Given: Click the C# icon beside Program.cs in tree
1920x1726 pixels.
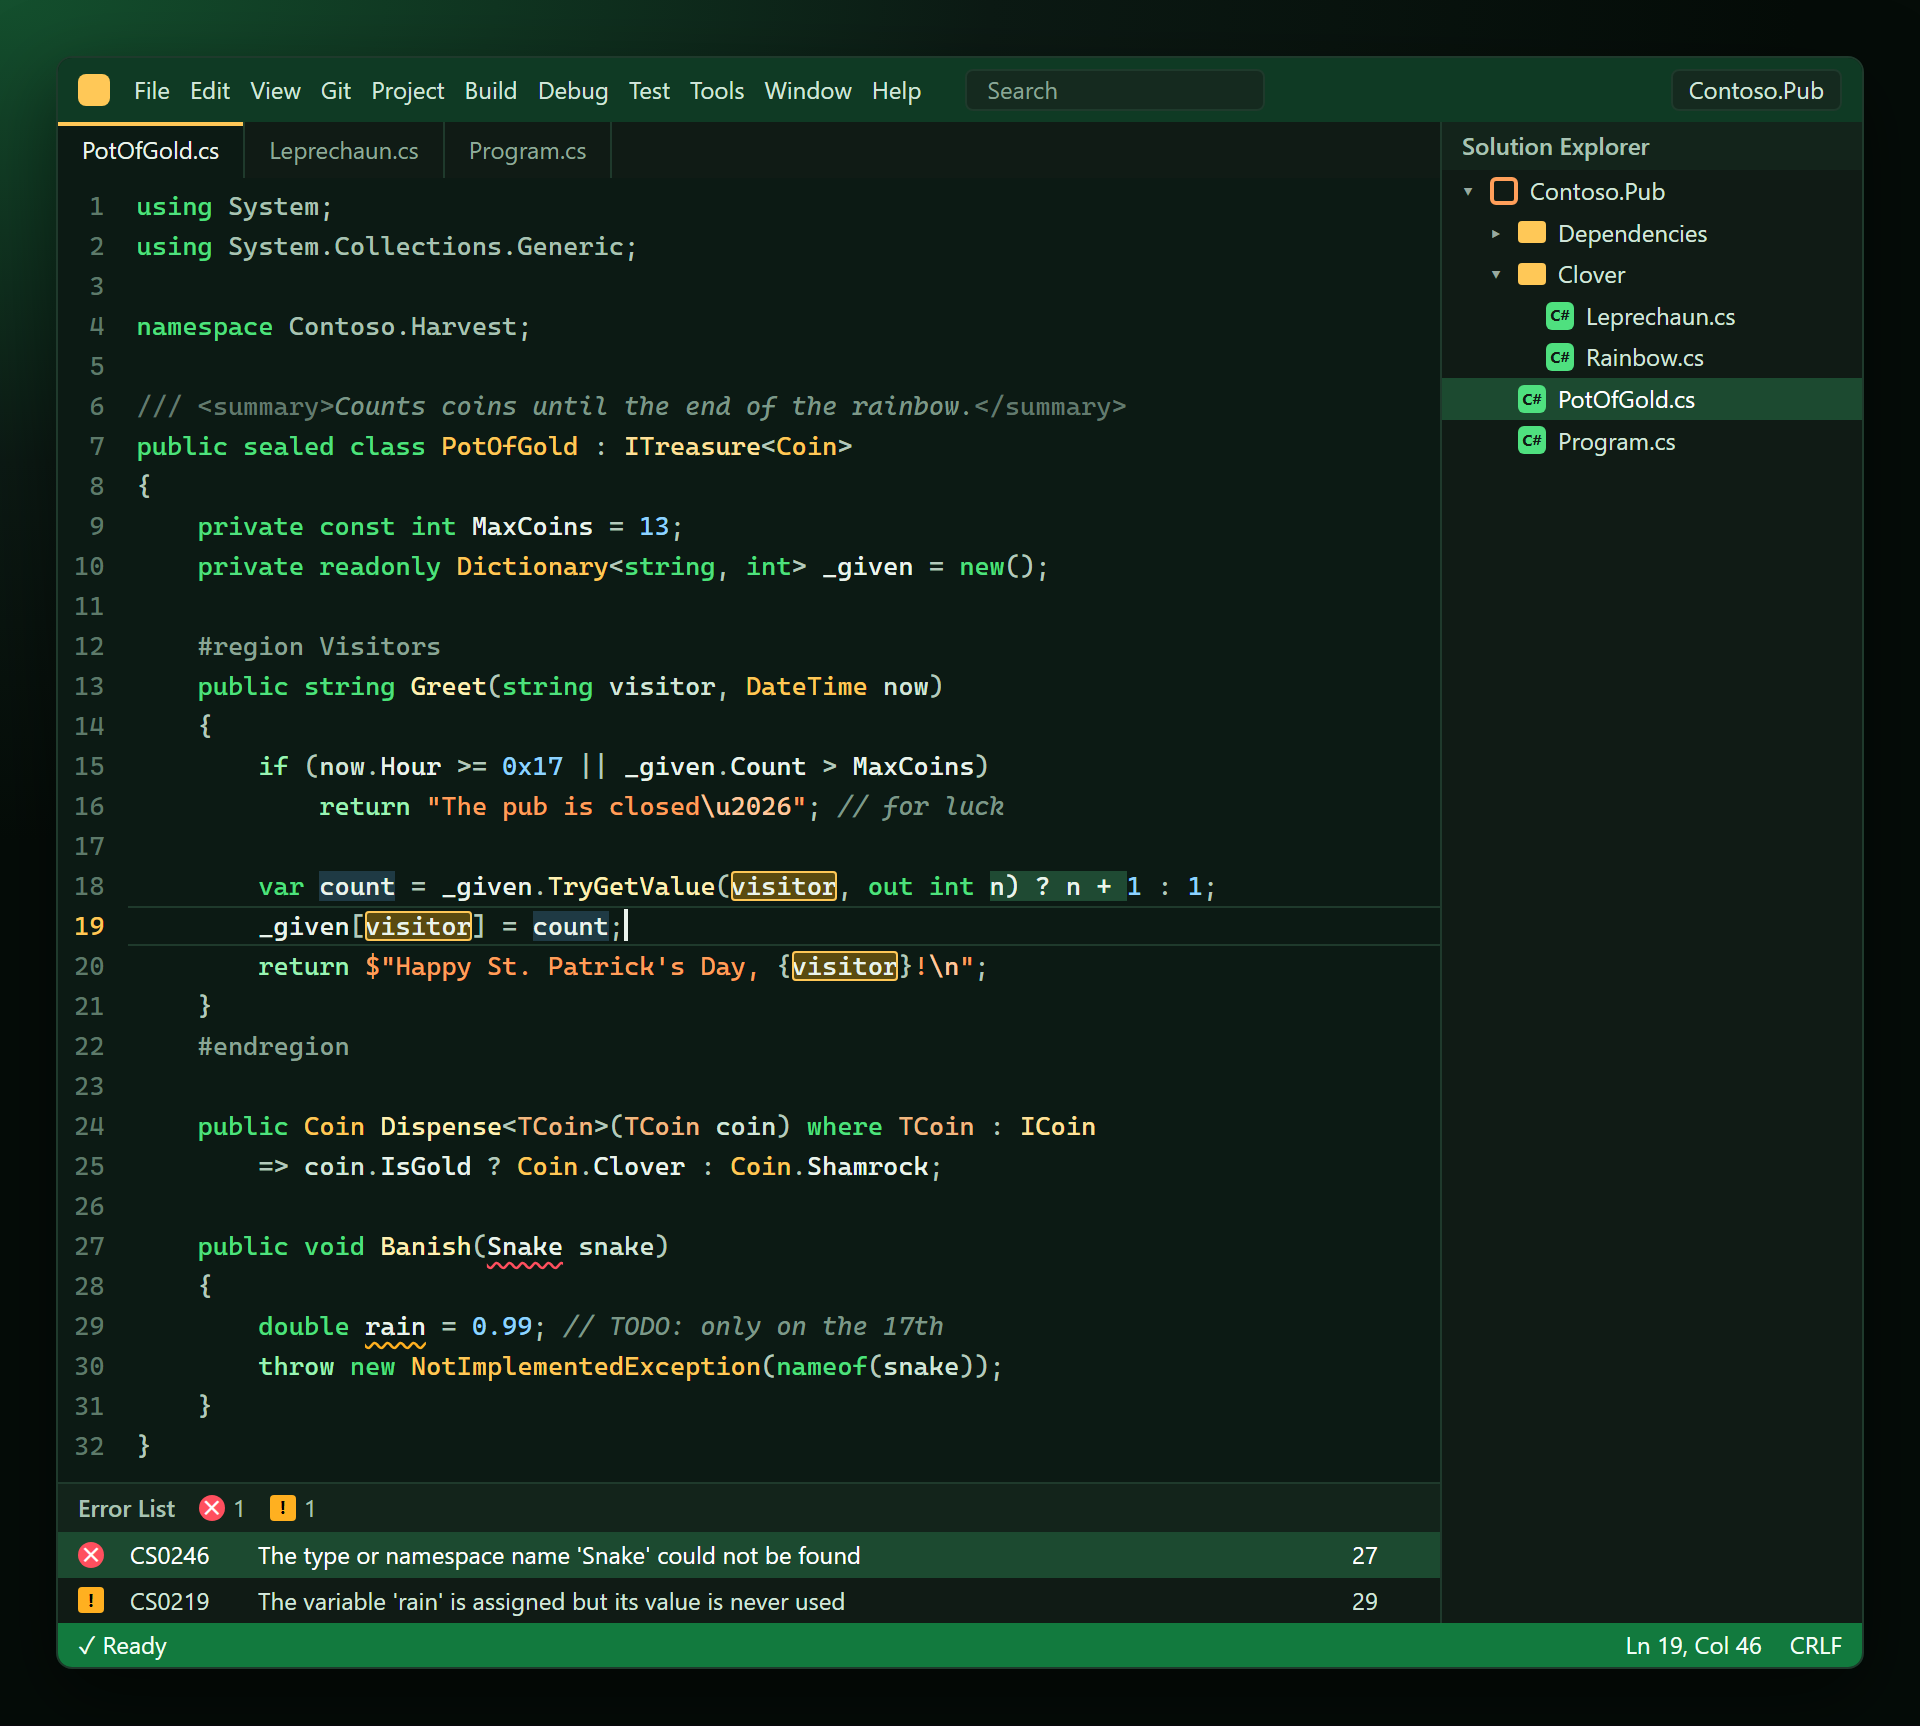Looking at the screenshot, I should click(x=1532, y=441).
